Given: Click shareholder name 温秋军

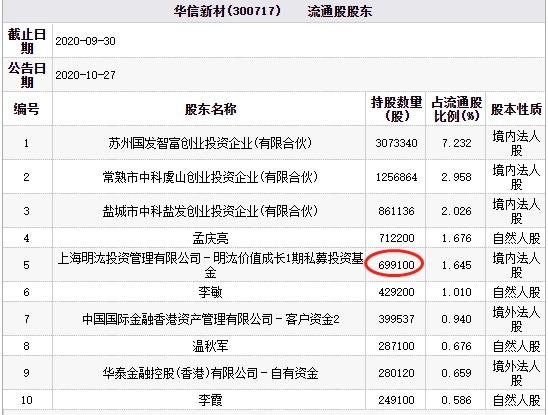Looking at the screenshot, I should (x=210, y=346).
